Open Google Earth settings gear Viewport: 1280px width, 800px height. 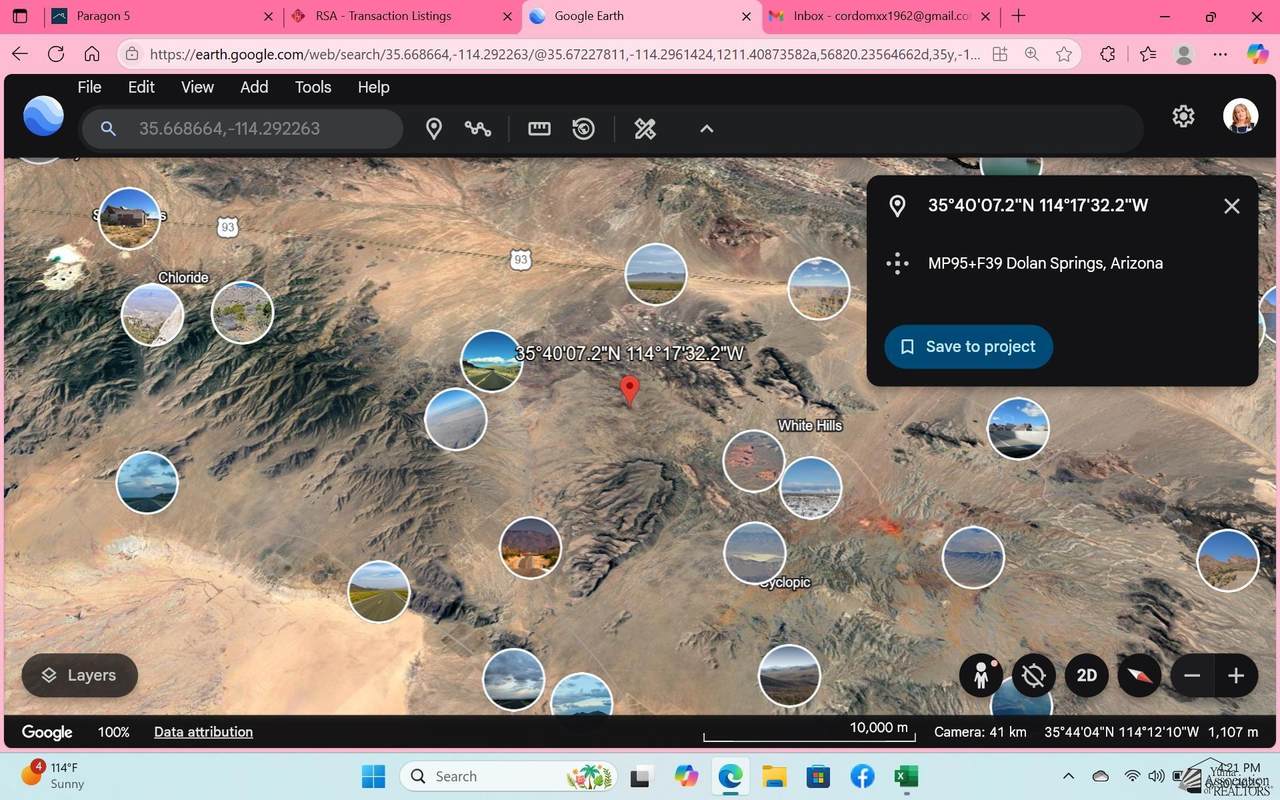(1183, 117)
